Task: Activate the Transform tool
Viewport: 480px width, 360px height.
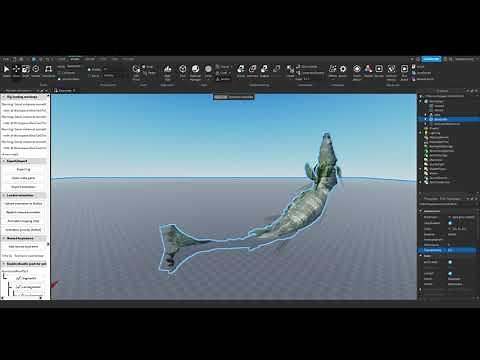Action: pos(48,71)
